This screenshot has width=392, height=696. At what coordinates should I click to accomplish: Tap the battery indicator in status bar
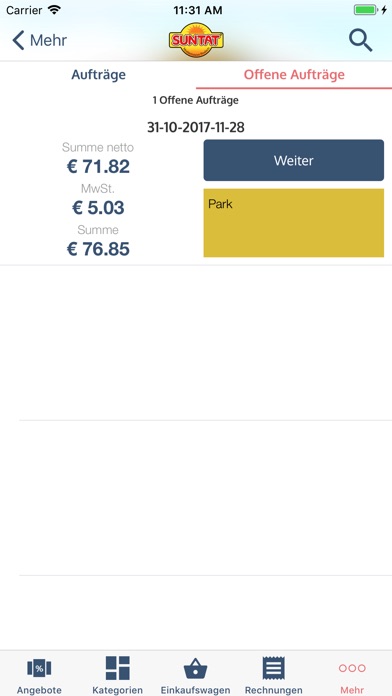click(365, 10)
